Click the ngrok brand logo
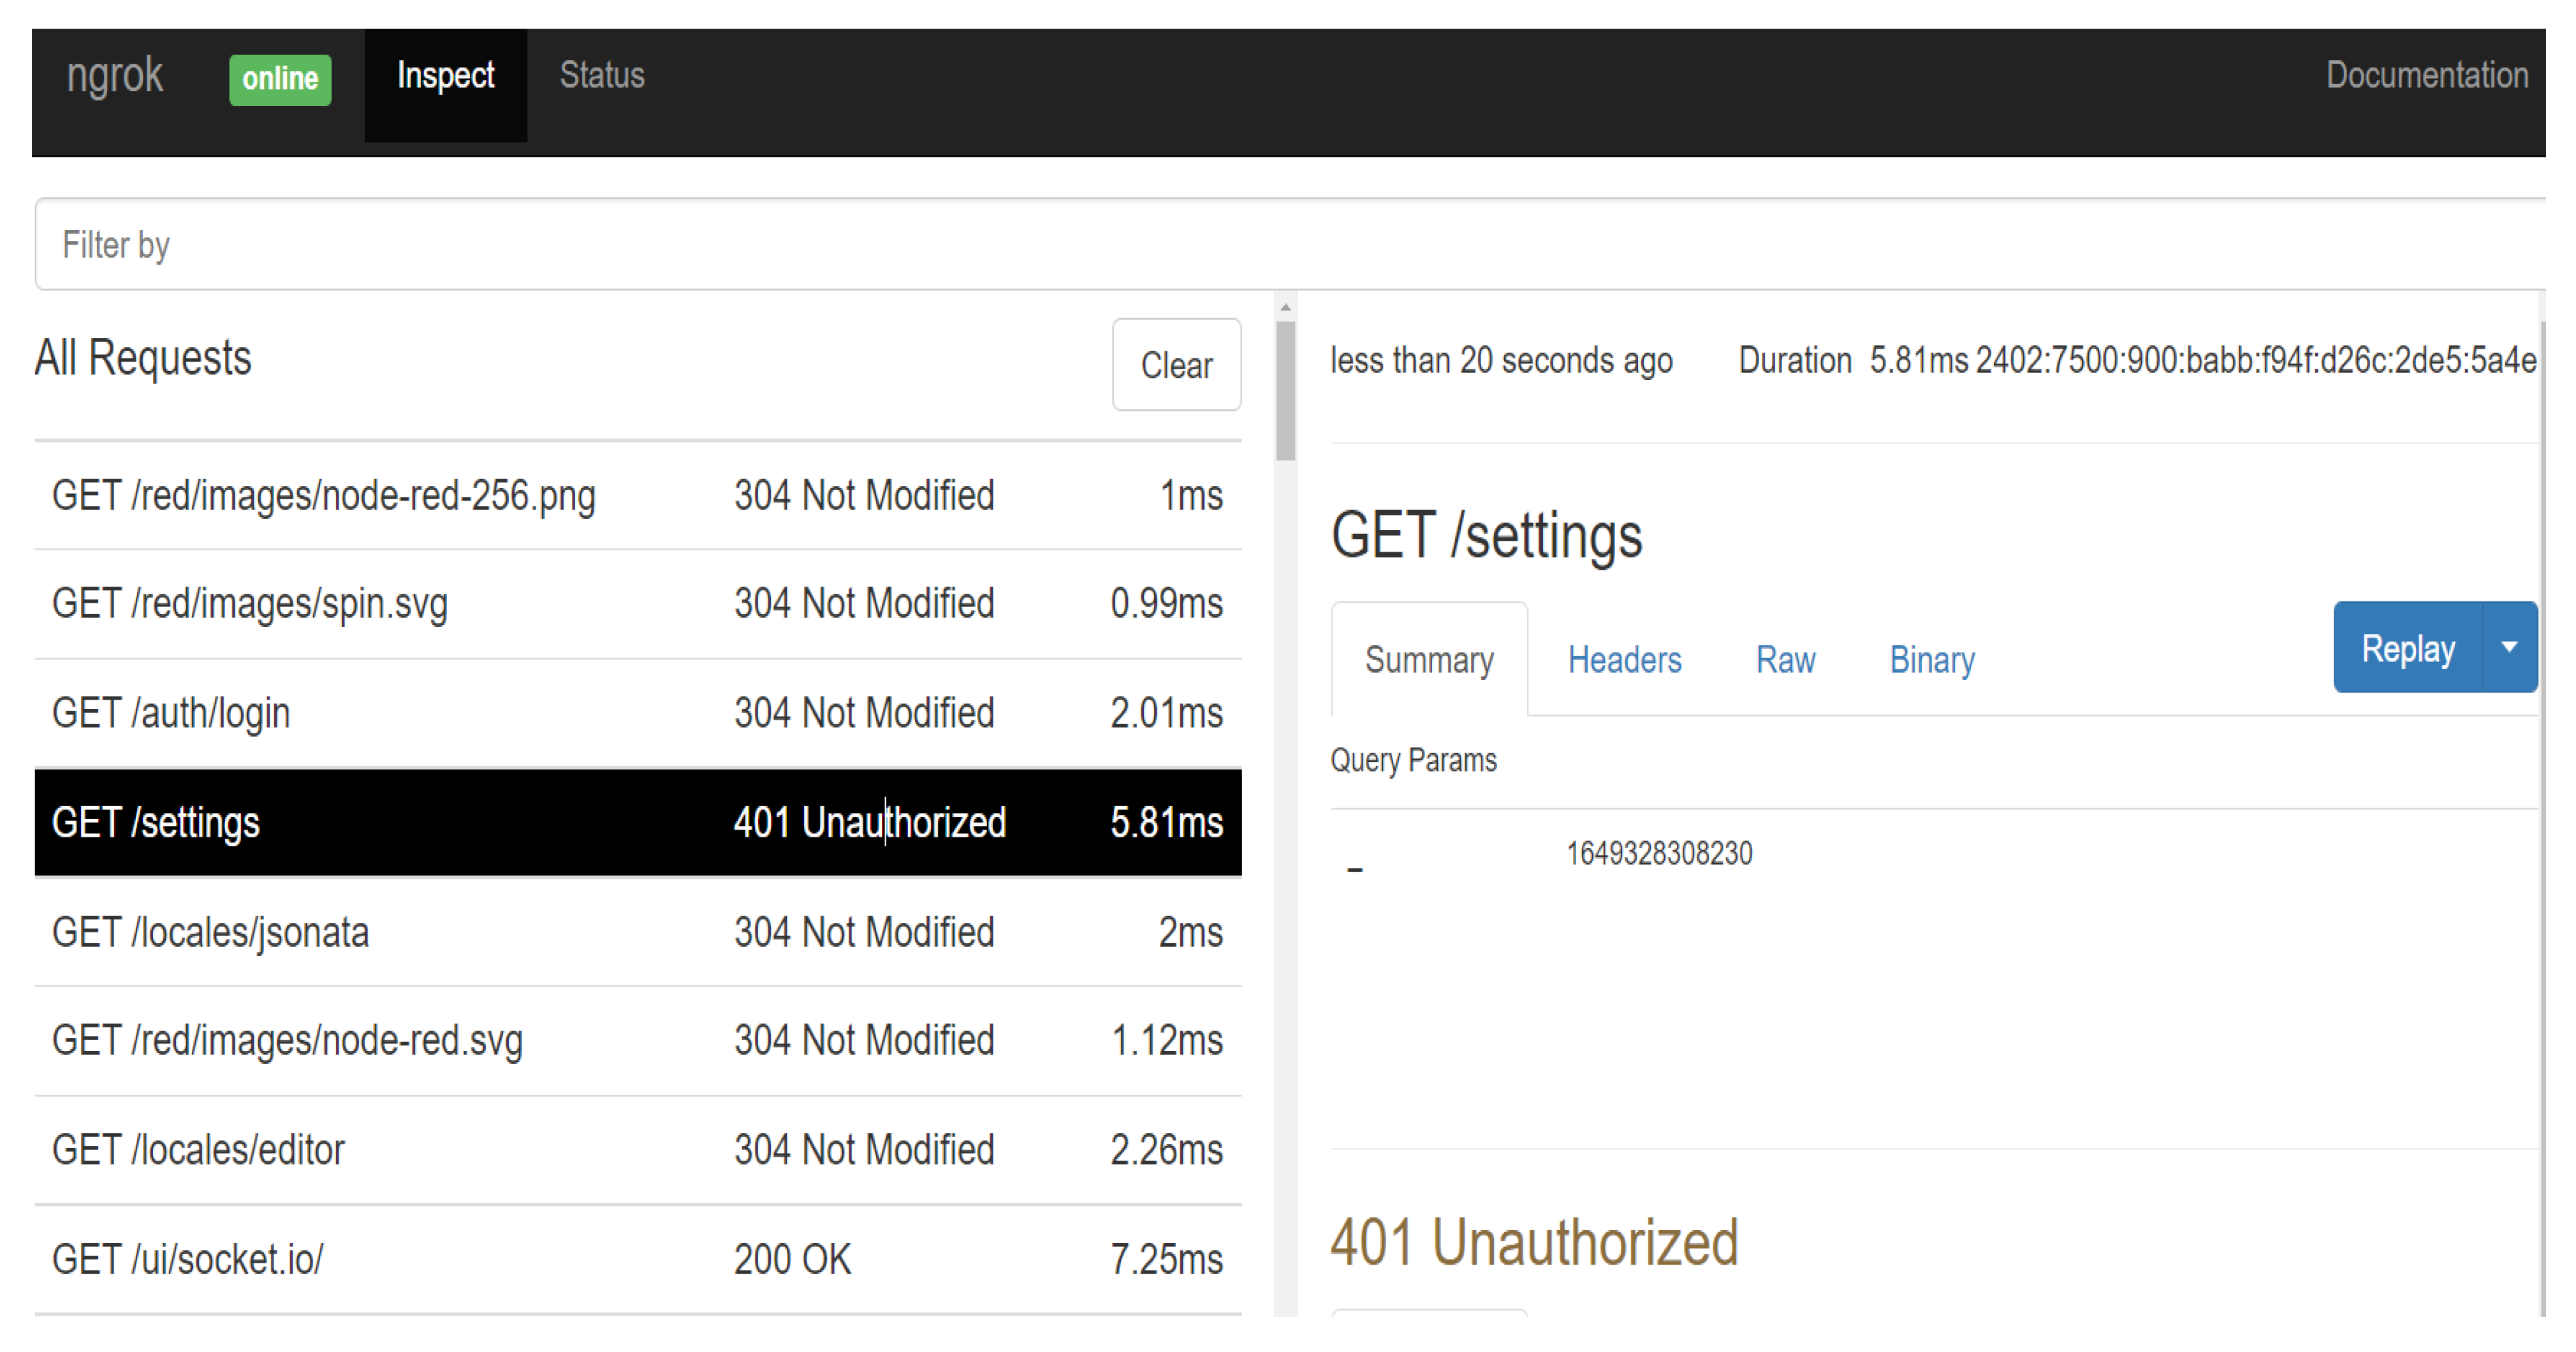Image resolution: width=2576 pixels, height=1352 pixels. pyautogui.click(x=114, y=76)
